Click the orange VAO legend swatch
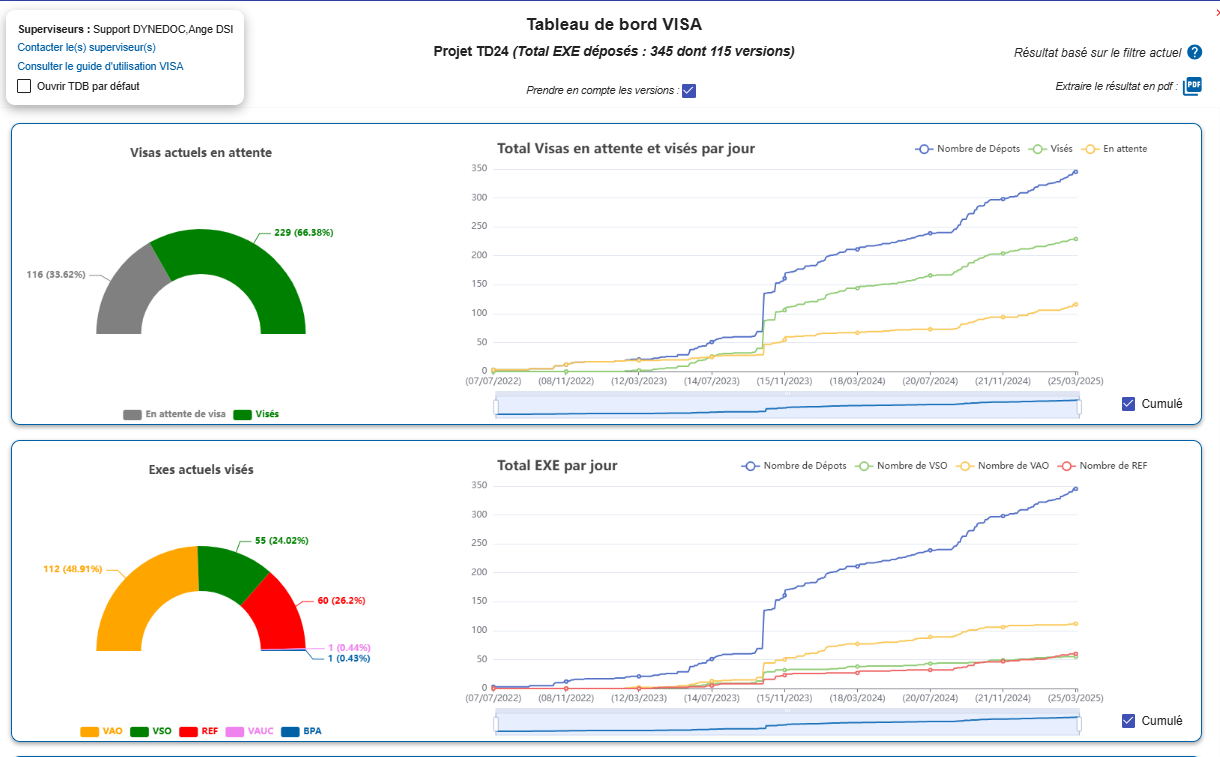This screenshot has height=757, width=1220. coord(89,731)
